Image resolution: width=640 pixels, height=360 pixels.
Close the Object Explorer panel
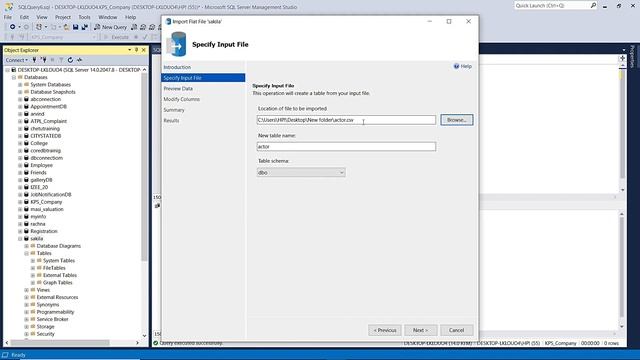tap(144, 50)
